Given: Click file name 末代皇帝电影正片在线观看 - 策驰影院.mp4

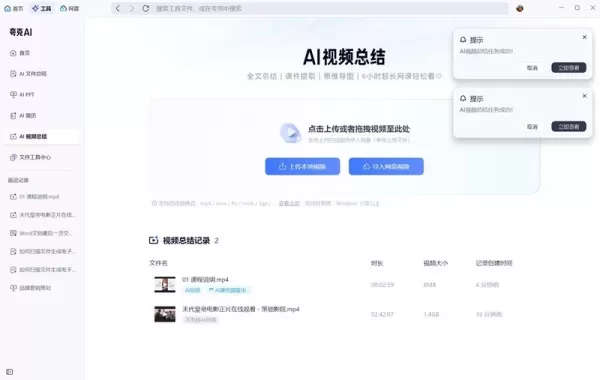Looking at the screenshot, I should (241, 309).
